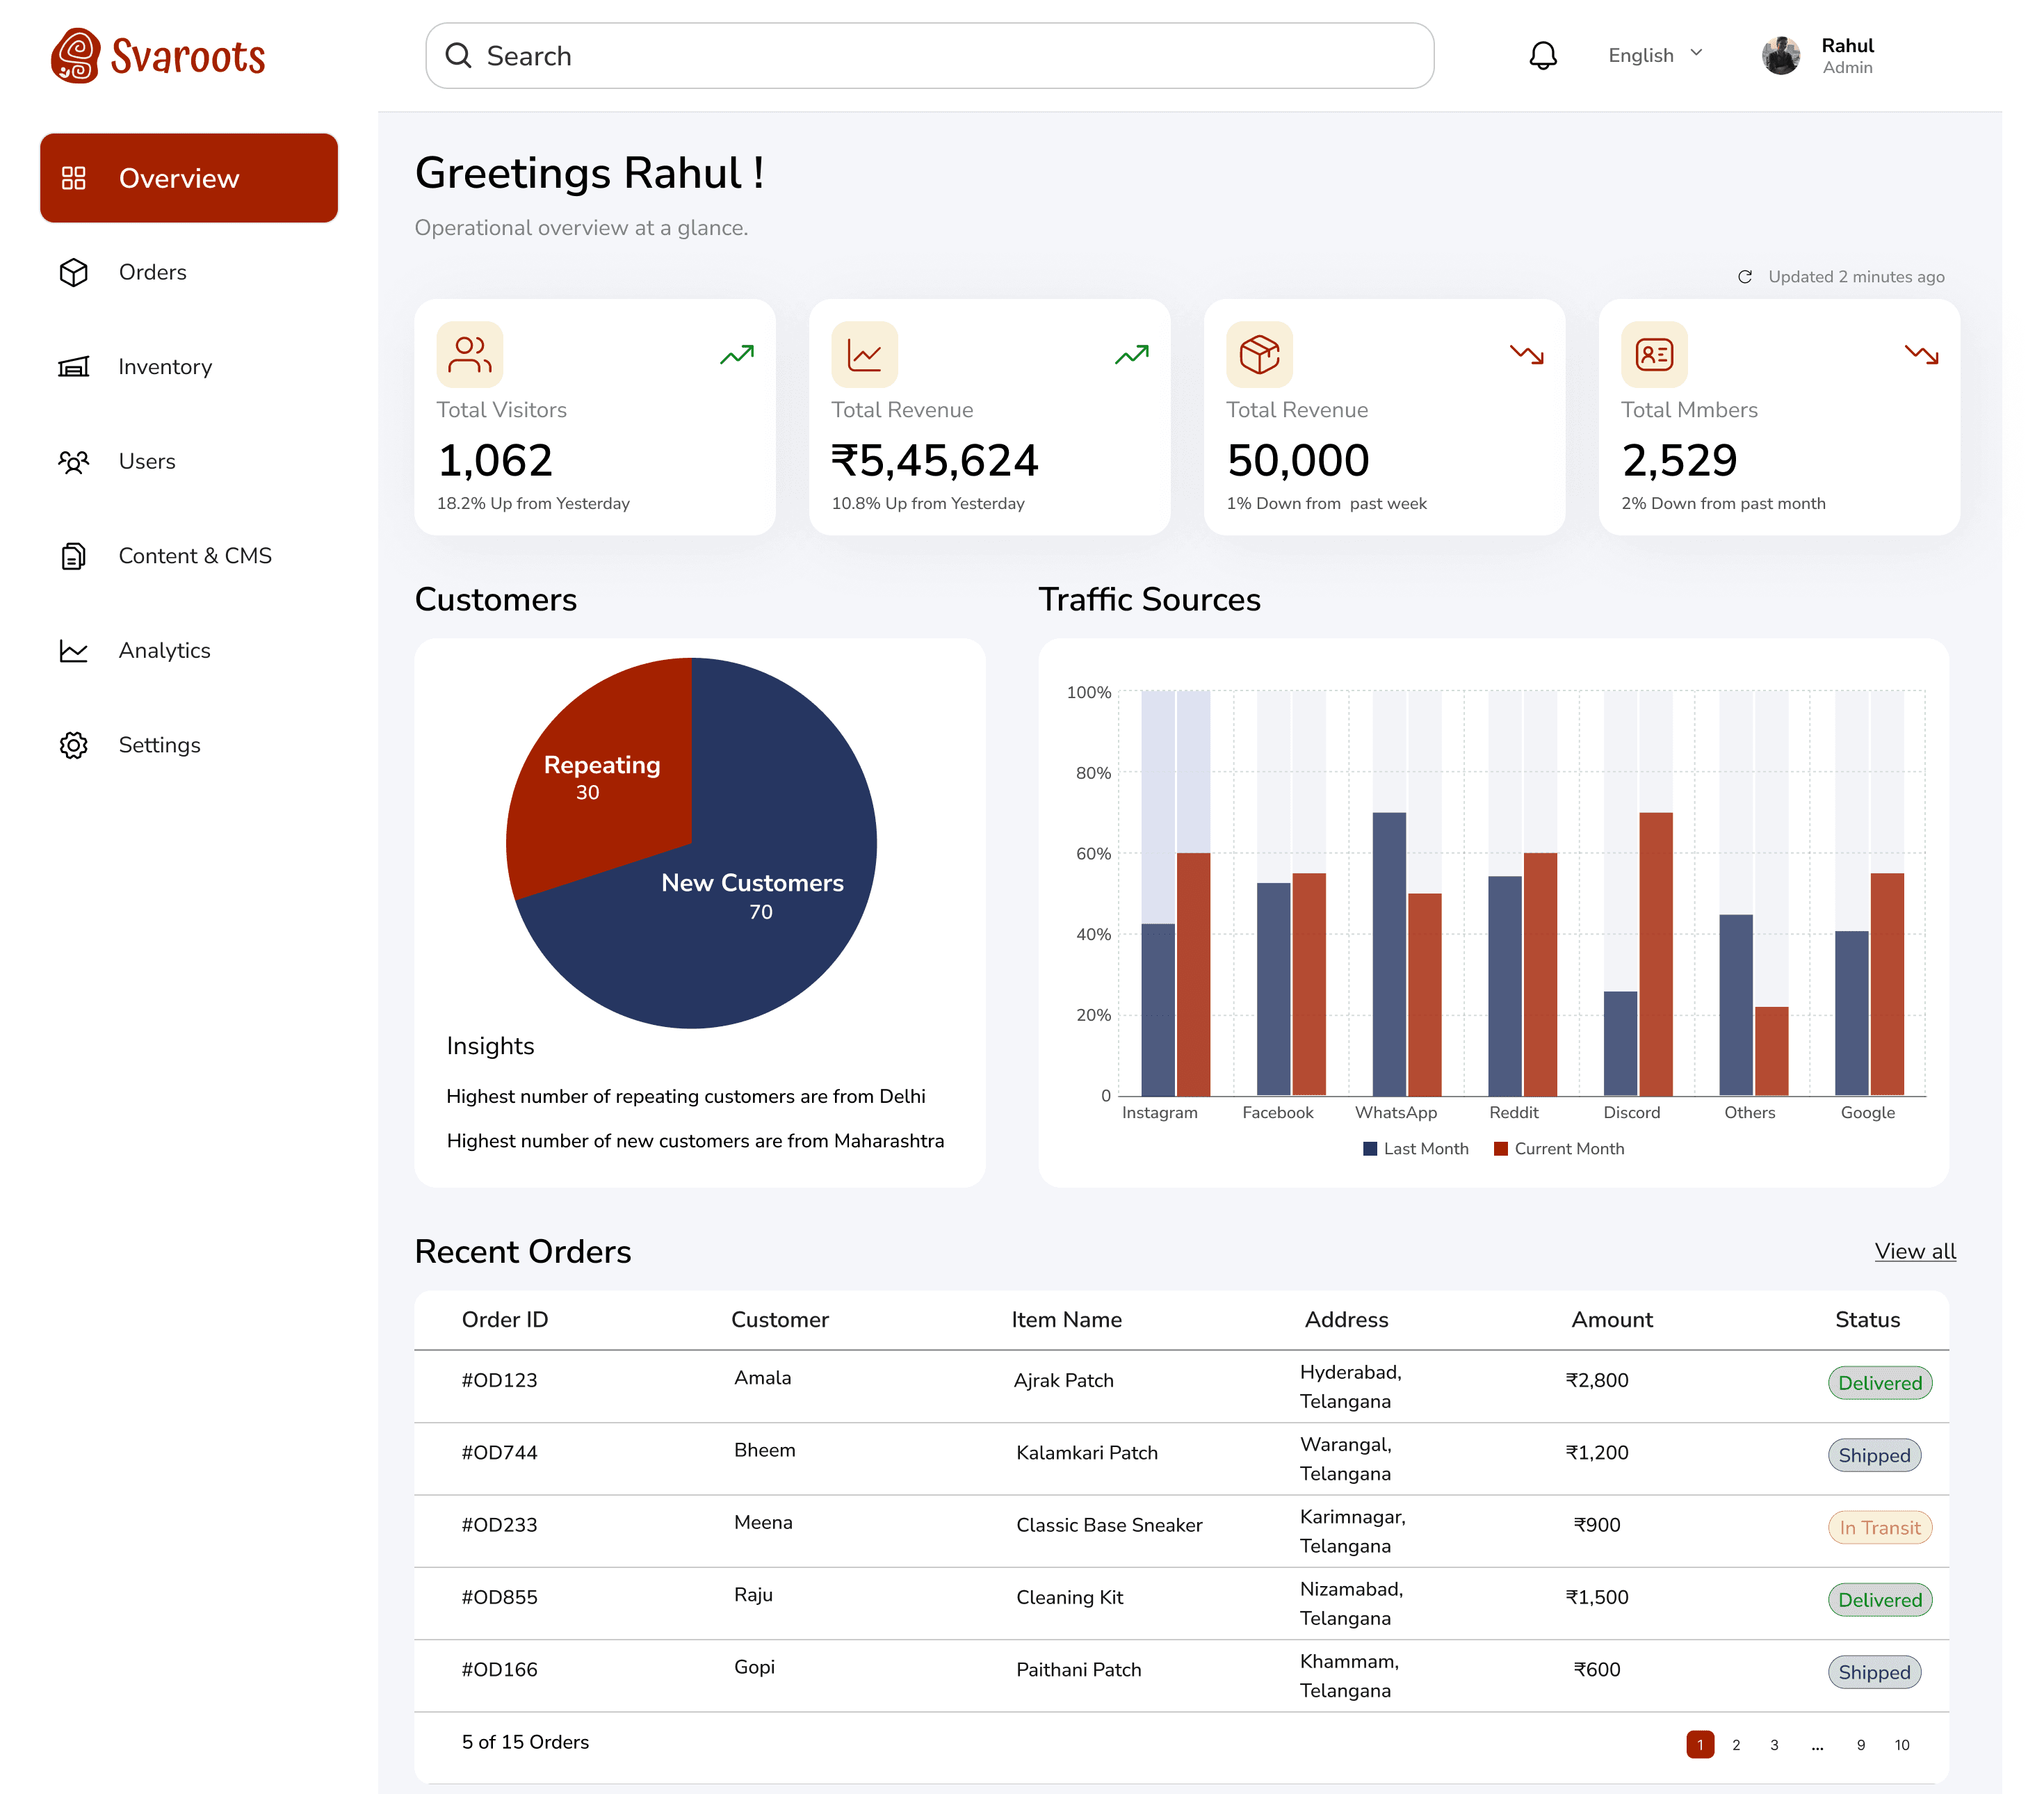Viewport: 2044px width, 1794px height.
Task: Click the 50,000 card box icon
Action: (1259, 354)
